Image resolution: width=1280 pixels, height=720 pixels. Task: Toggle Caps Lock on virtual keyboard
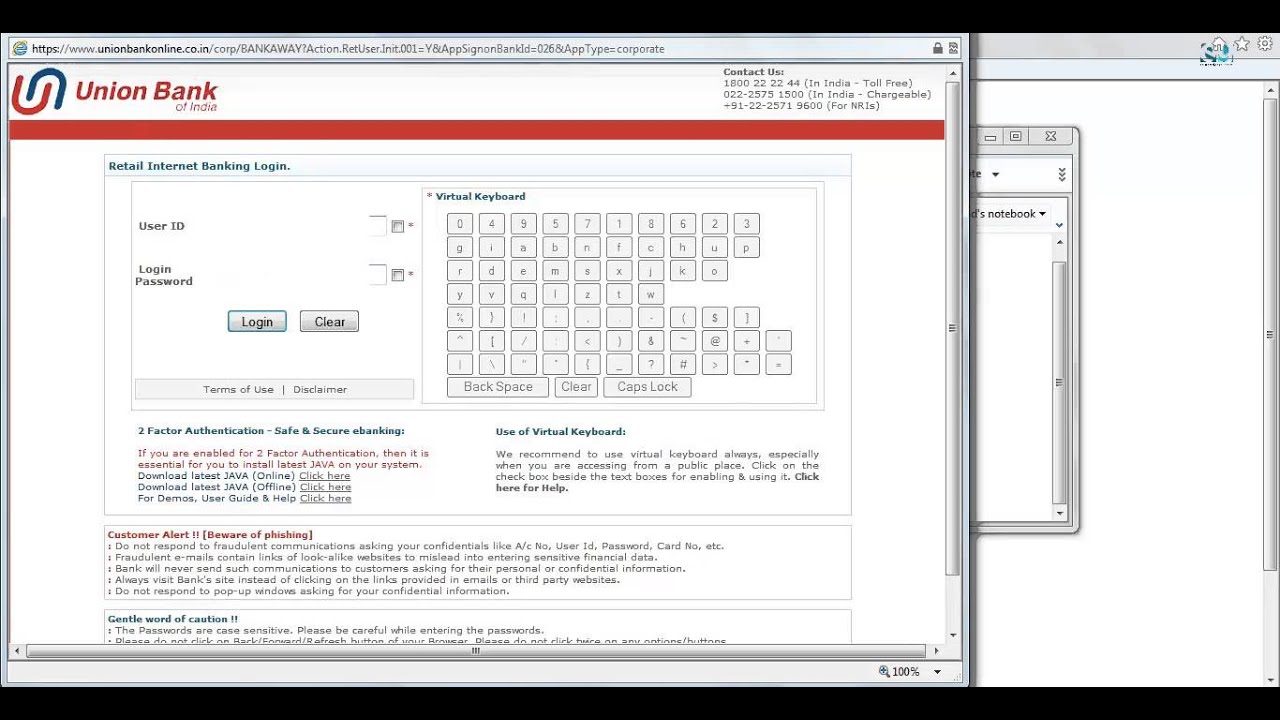647,387
